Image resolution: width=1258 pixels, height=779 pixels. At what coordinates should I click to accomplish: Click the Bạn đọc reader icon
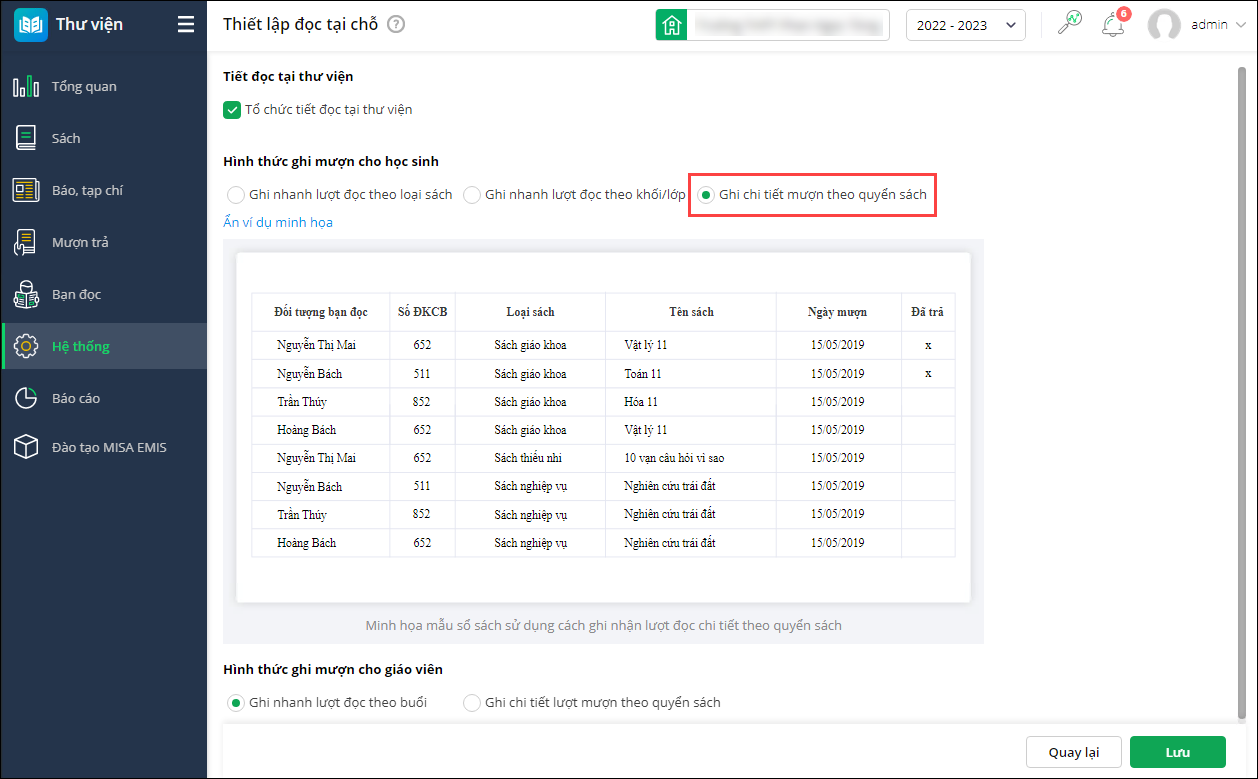point(26,294)
